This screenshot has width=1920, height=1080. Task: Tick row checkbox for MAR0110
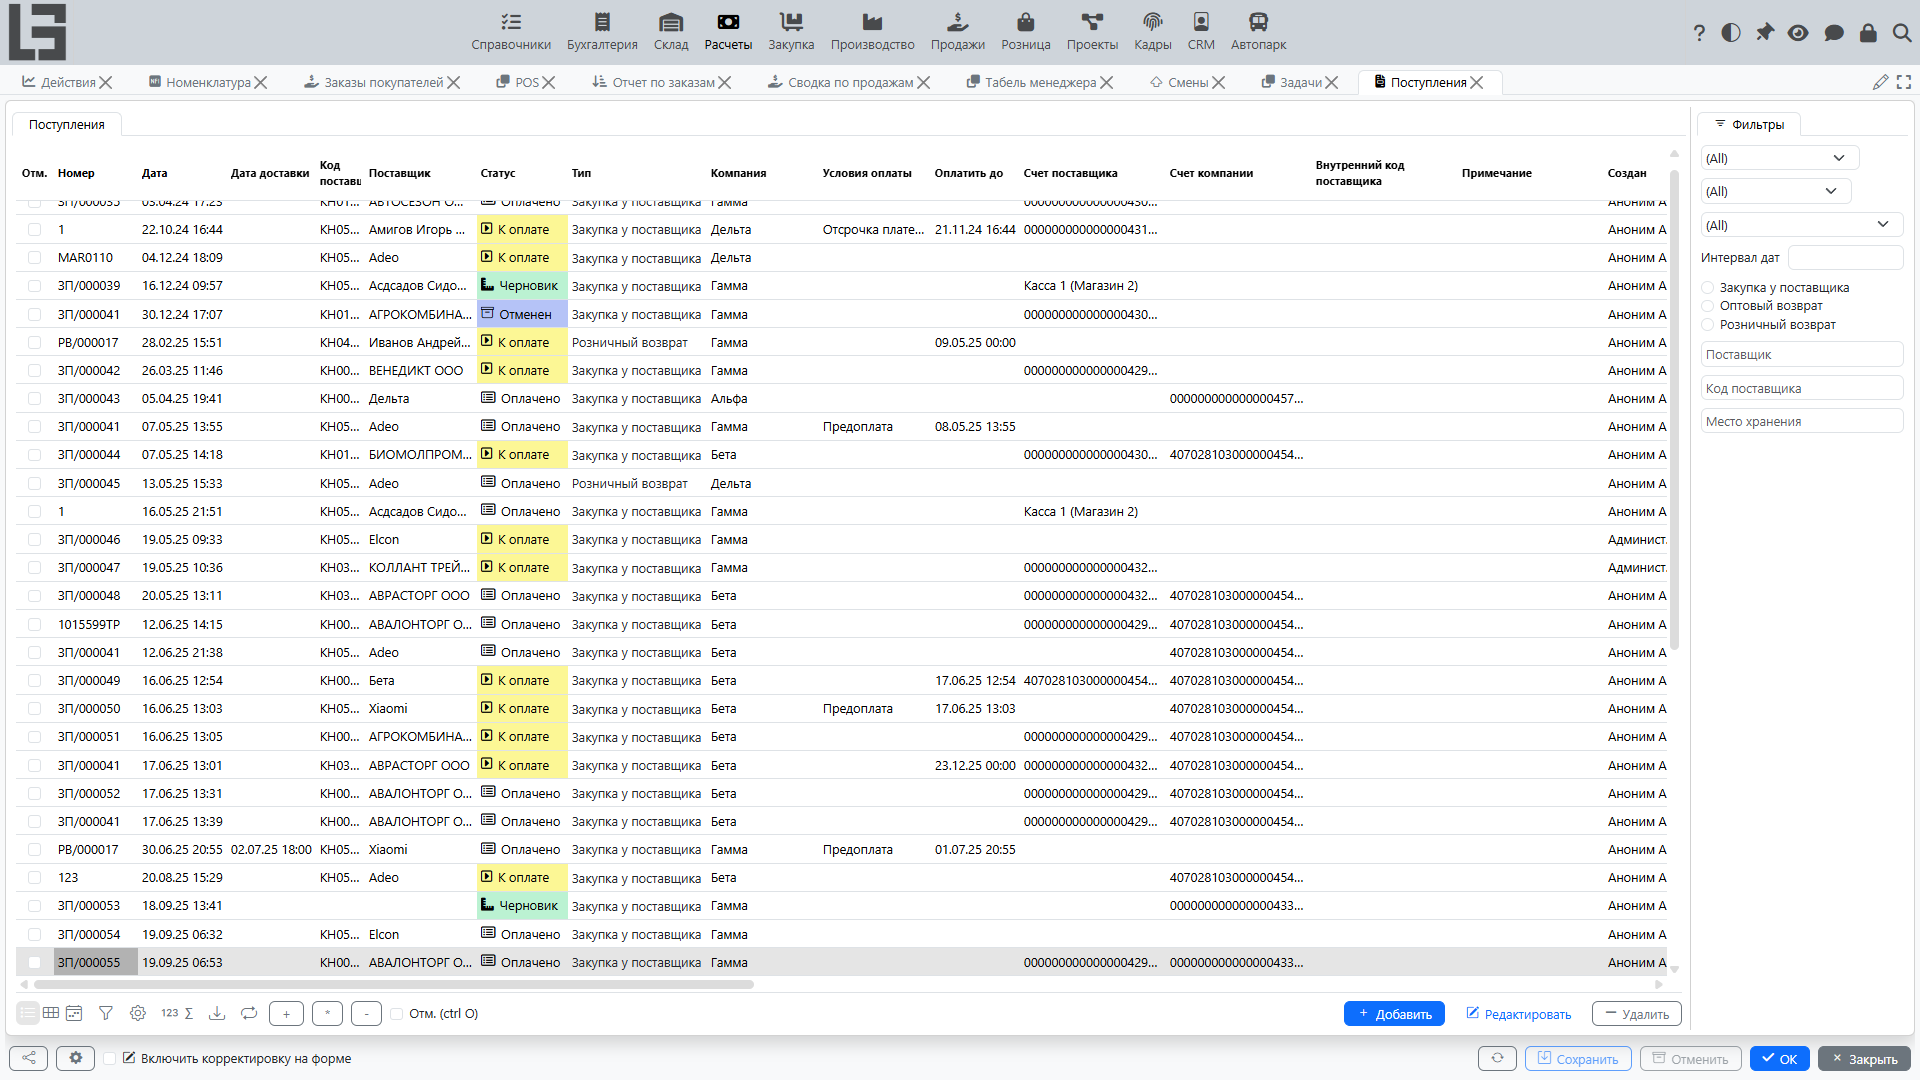click(x=35, y=258)
